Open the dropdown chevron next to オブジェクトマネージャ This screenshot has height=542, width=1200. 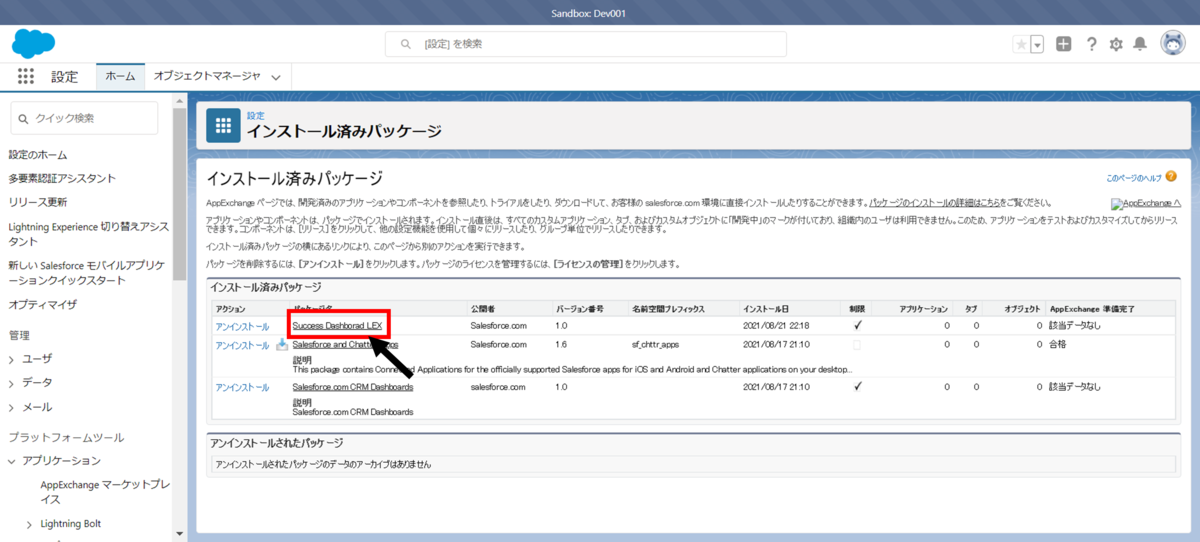tap(276, 77)
